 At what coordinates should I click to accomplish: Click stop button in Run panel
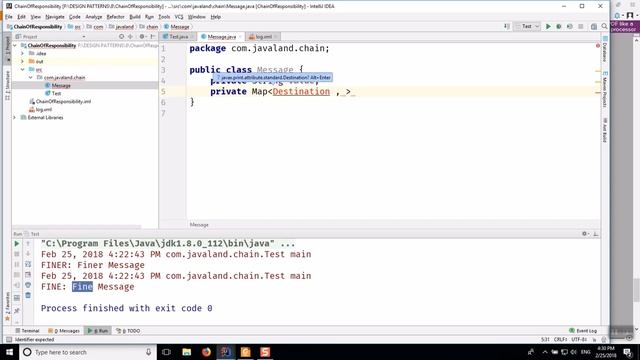pos(17,254)
